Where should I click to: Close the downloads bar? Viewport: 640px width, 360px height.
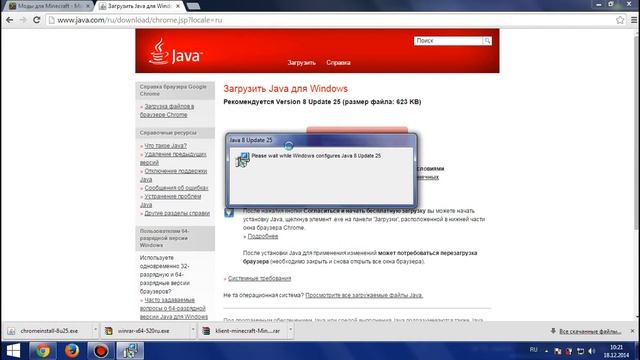coord(632,331)
